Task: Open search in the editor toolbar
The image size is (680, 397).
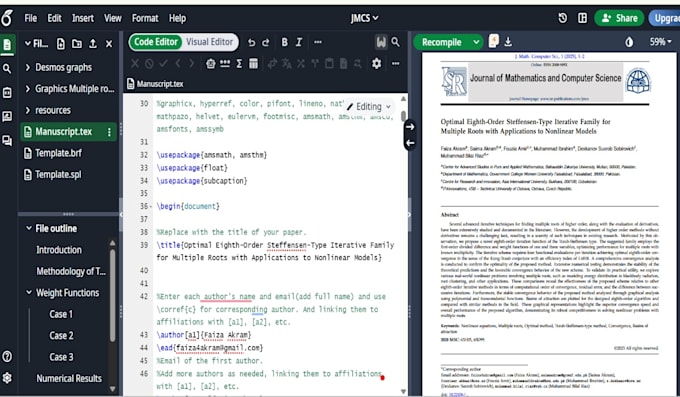Action: (396, 42)
